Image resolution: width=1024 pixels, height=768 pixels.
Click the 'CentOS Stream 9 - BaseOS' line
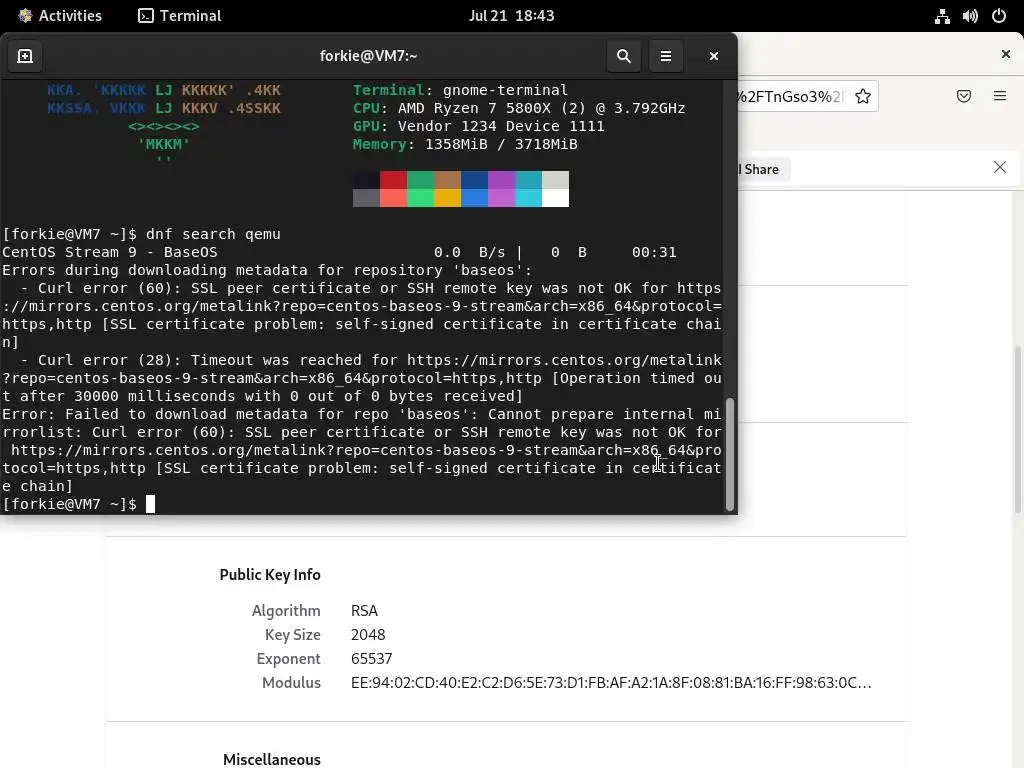(110, 252)
